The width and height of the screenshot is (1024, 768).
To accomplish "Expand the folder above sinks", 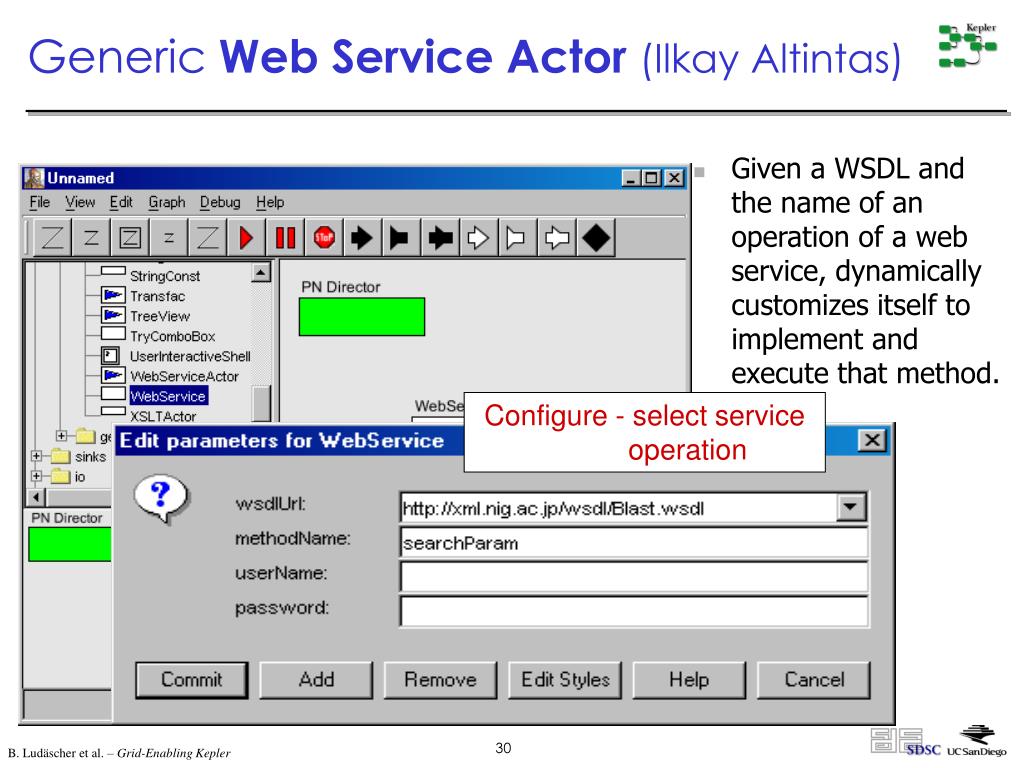I will 61,436.
